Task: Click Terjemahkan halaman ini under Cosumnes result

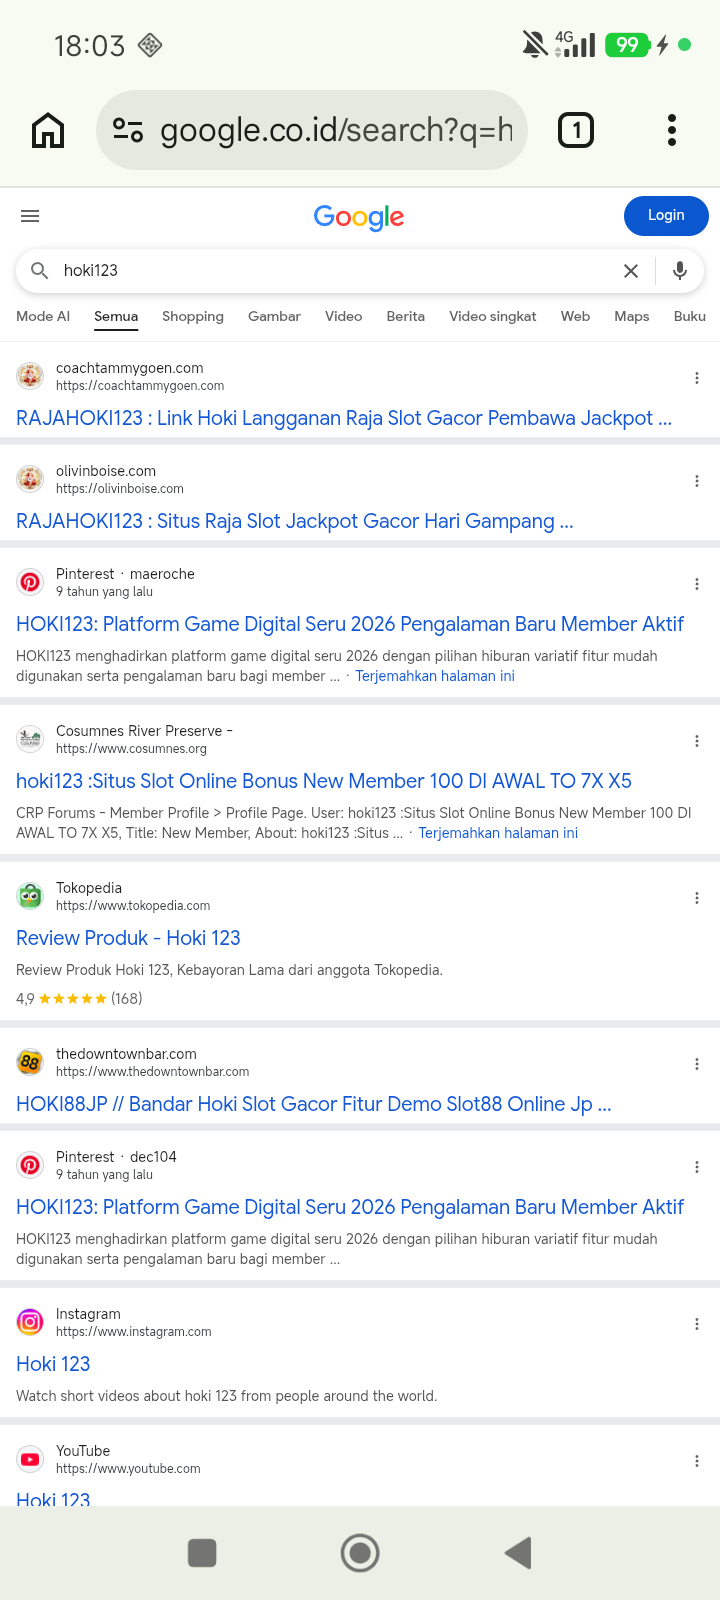Action: coord(498,833)
